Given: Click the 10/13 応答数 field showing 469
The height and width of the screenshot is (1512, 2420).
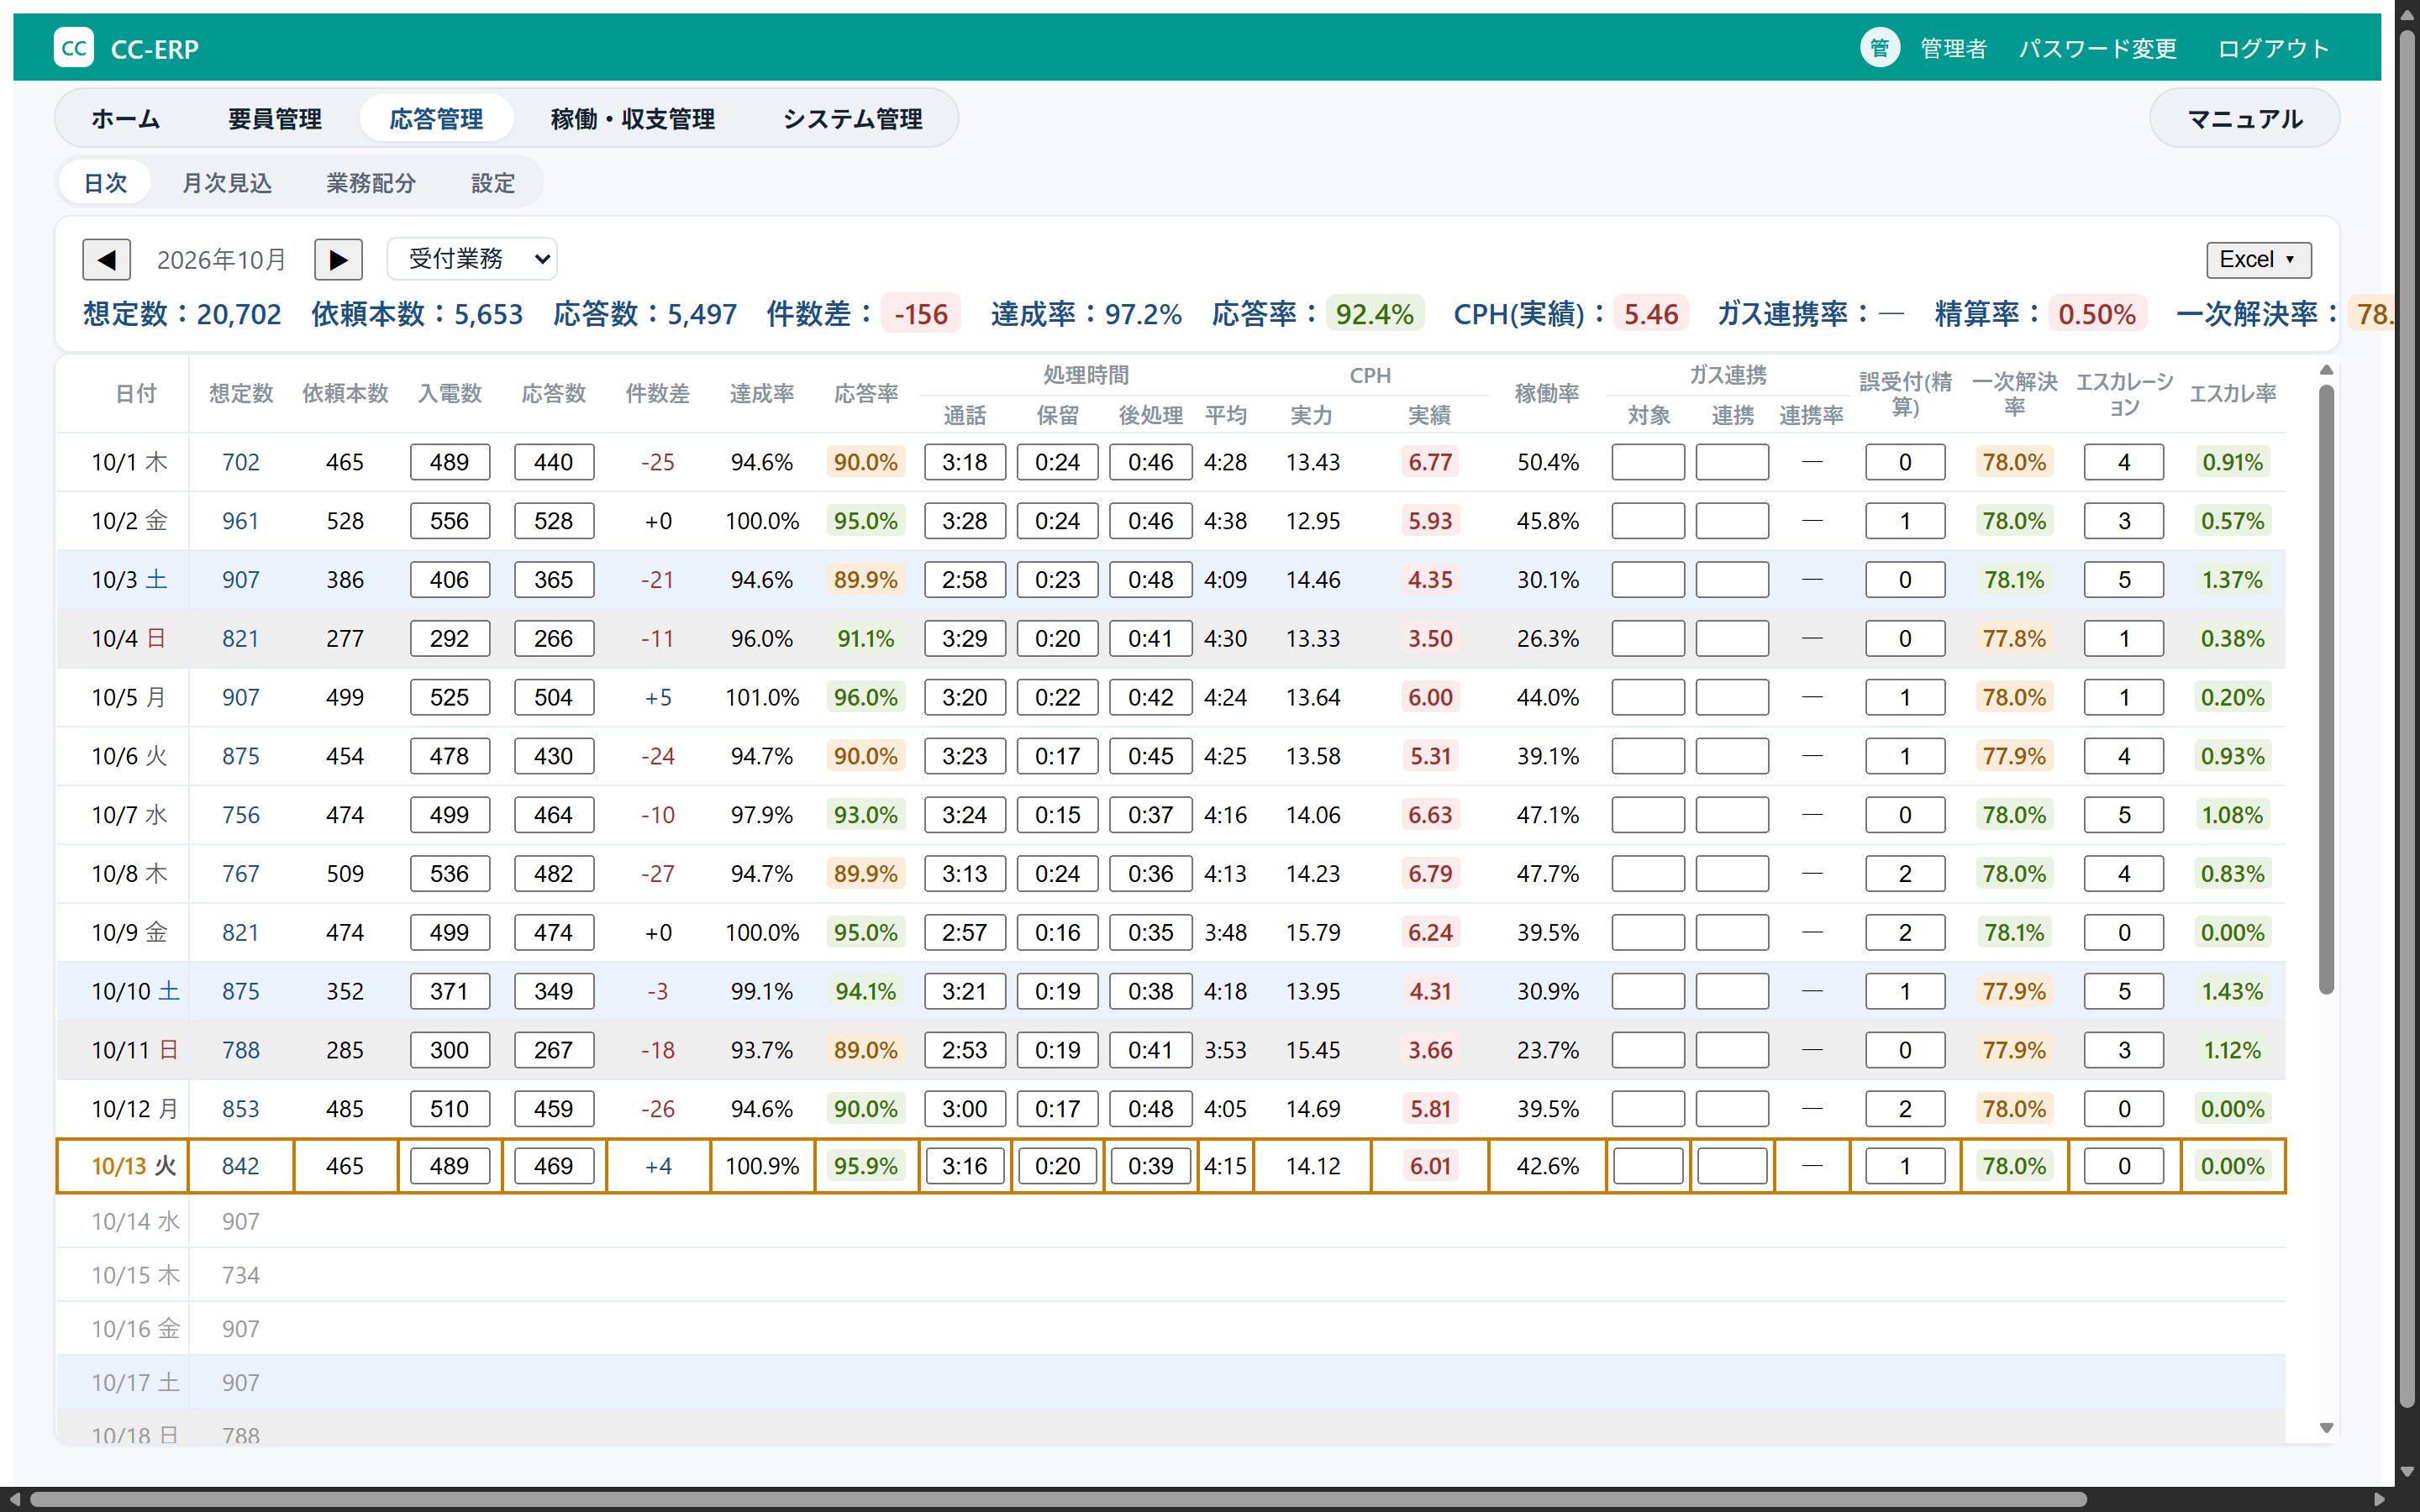Looking at the screenshot, I should click(x=554, y=1166).
